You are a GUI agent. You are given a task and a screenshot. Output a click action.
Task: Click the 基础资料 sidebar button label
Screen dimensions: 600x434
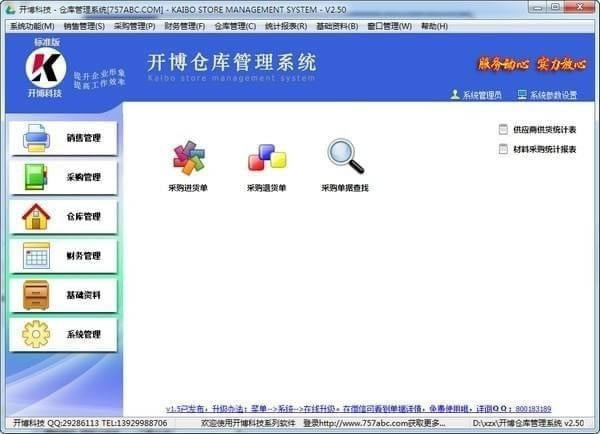coord(83,295)
